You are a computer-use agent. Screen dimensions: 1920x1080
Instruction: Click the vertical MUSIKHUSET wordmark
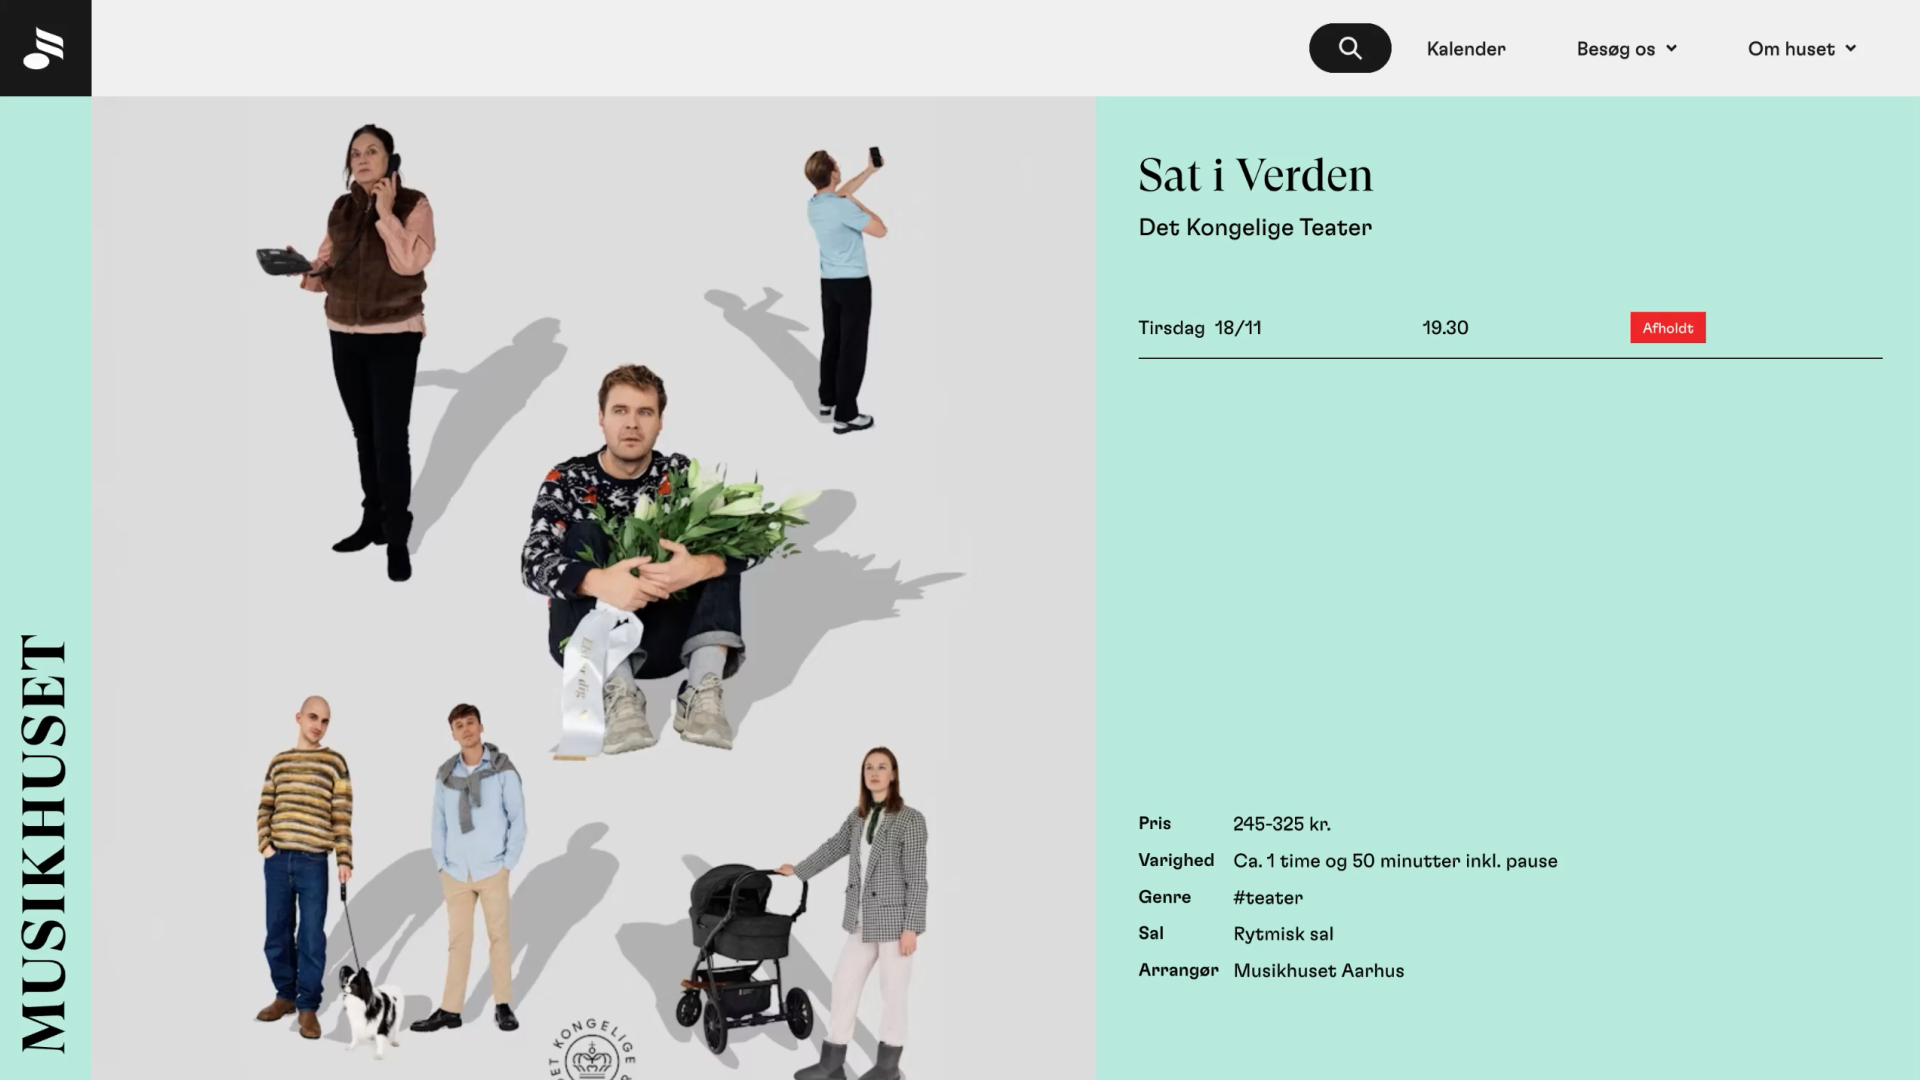point(44,843)
